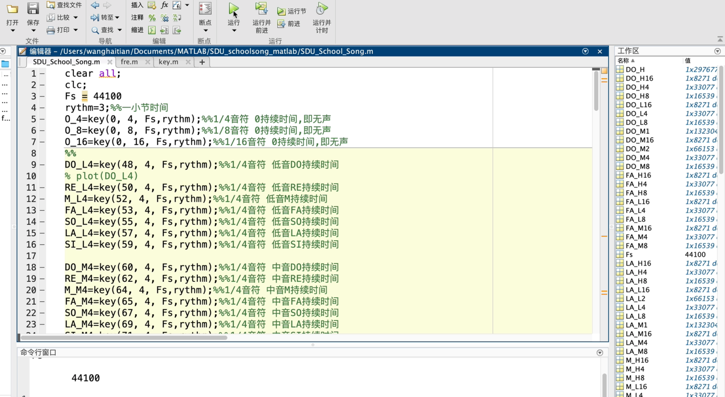Open the Find (查找) dropdown arrow
The image size is (725, 397).
pyautogui.click(x=119, y=30)
